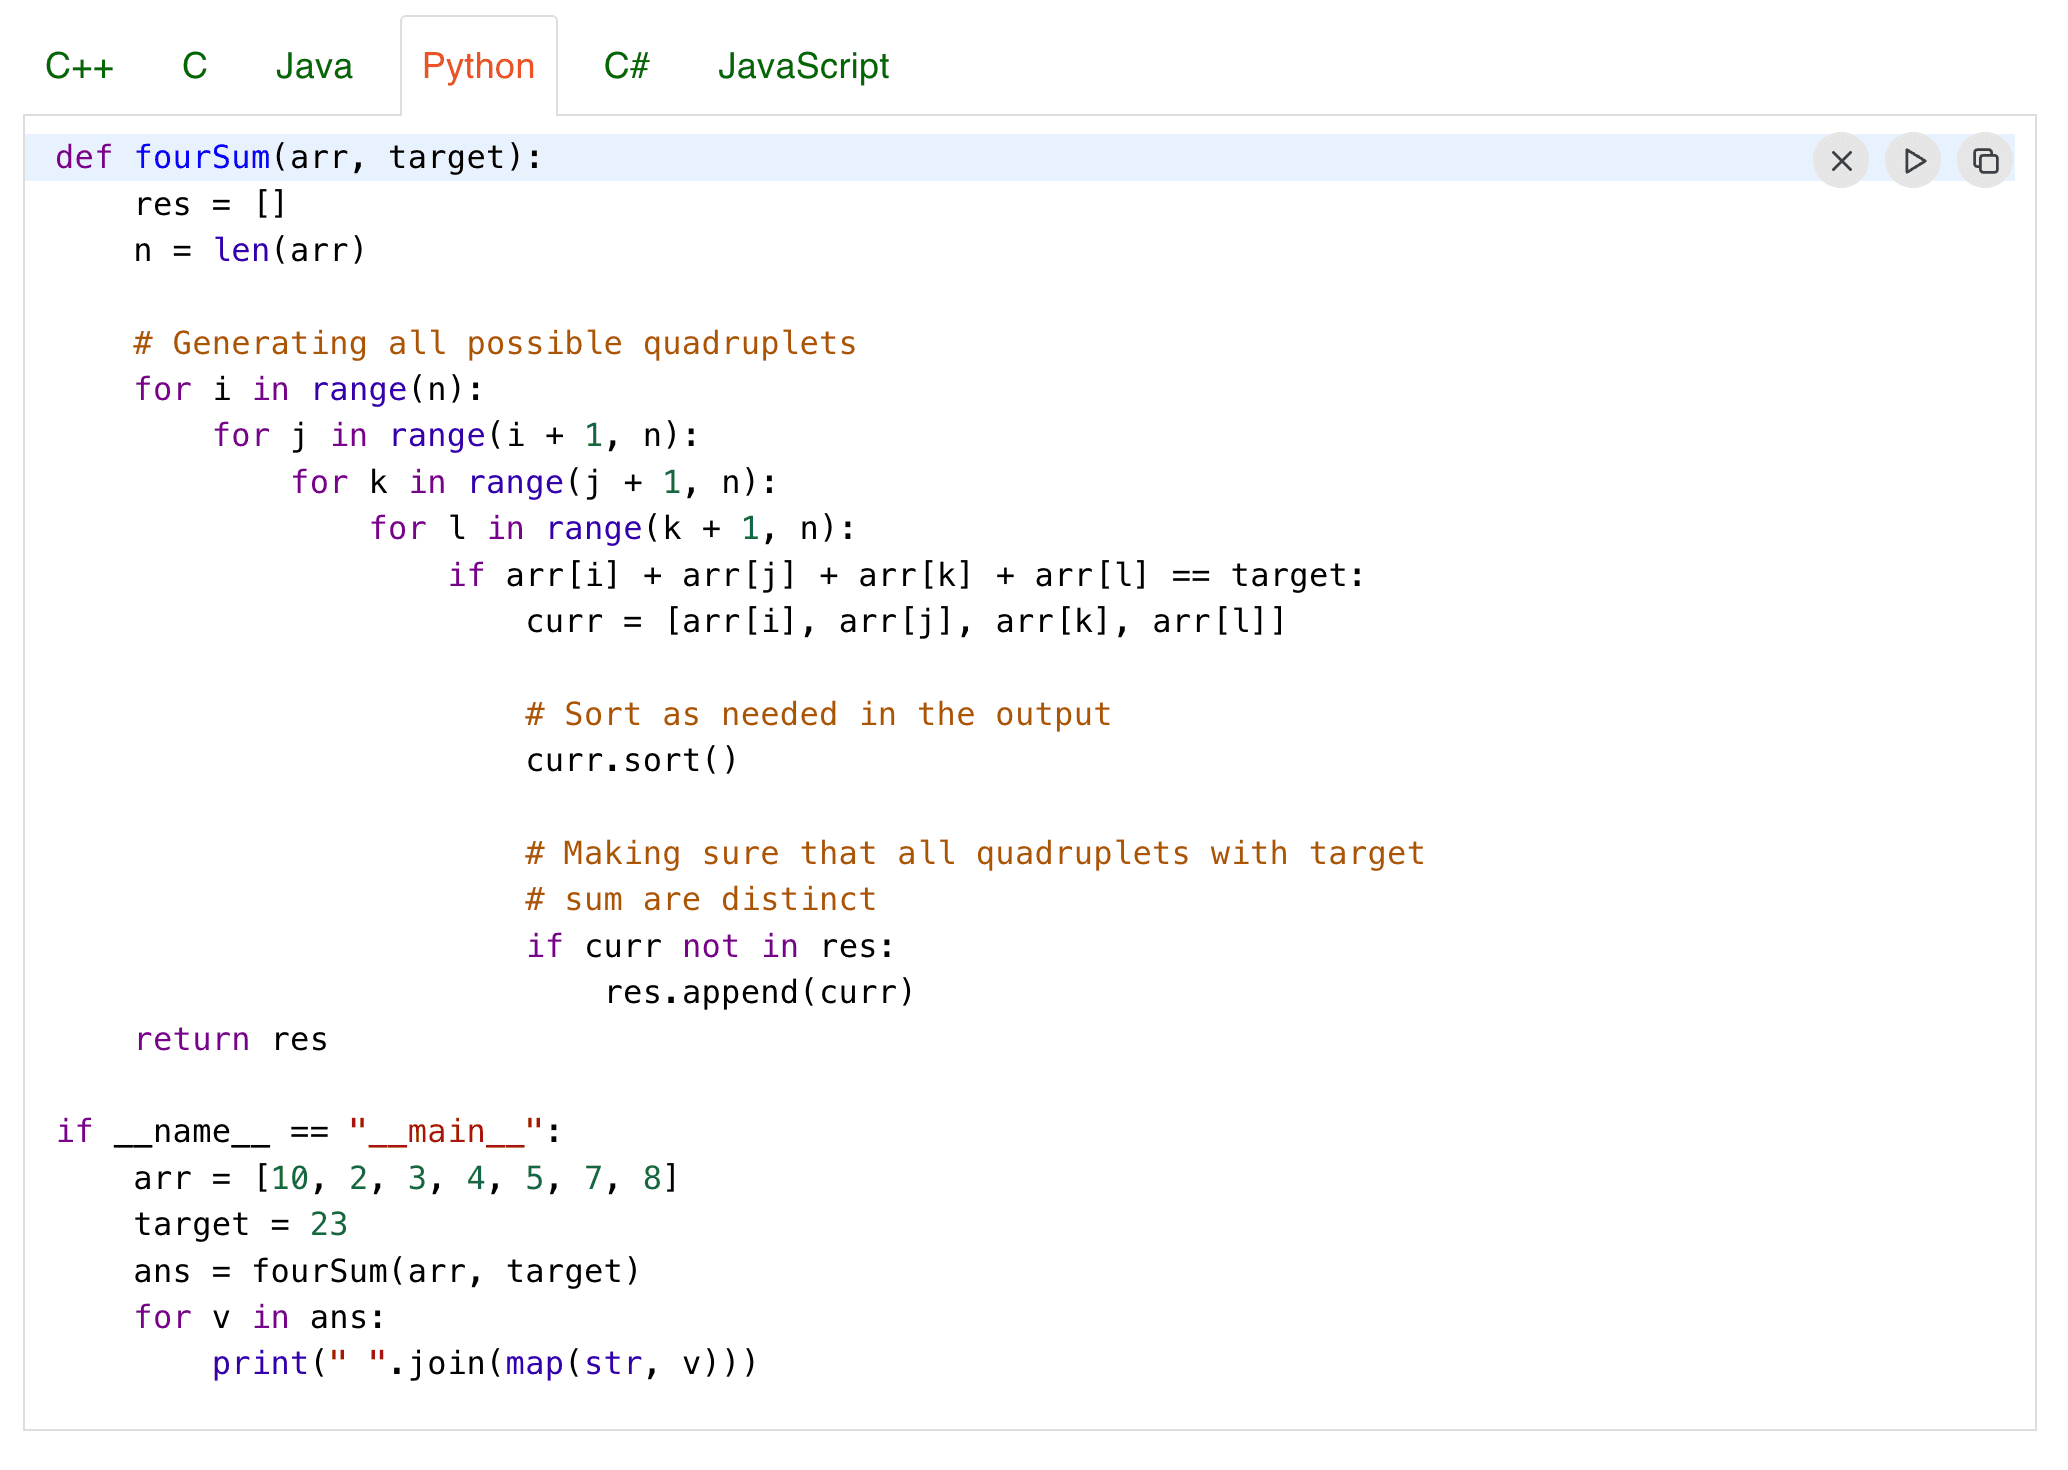
Task: Close the code preview with the X icon
Action: [x=1840, y=160]
